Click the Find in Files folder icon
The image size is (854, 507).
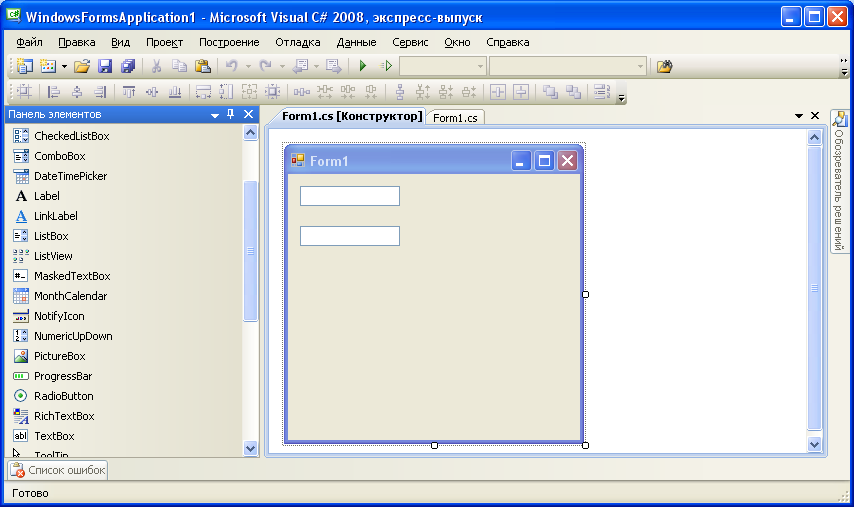664,66
